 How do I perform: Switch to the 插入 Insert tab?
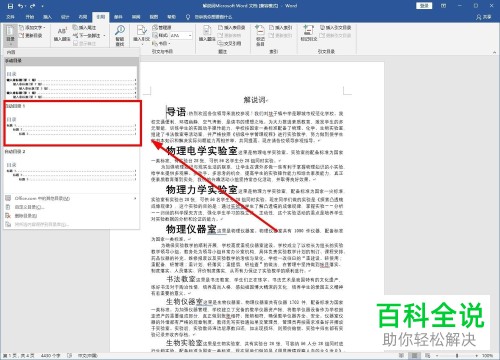point(47,17)
